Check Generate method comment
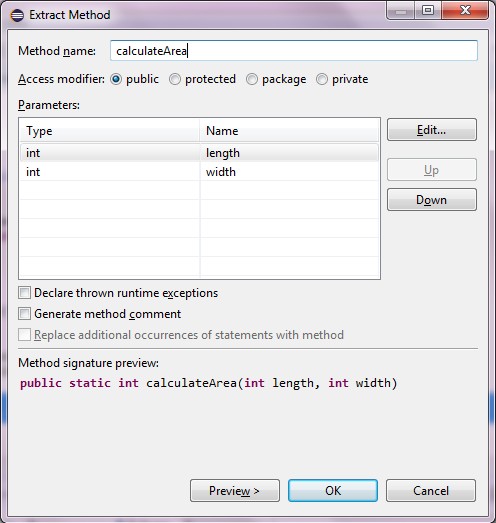 point(24,314)
